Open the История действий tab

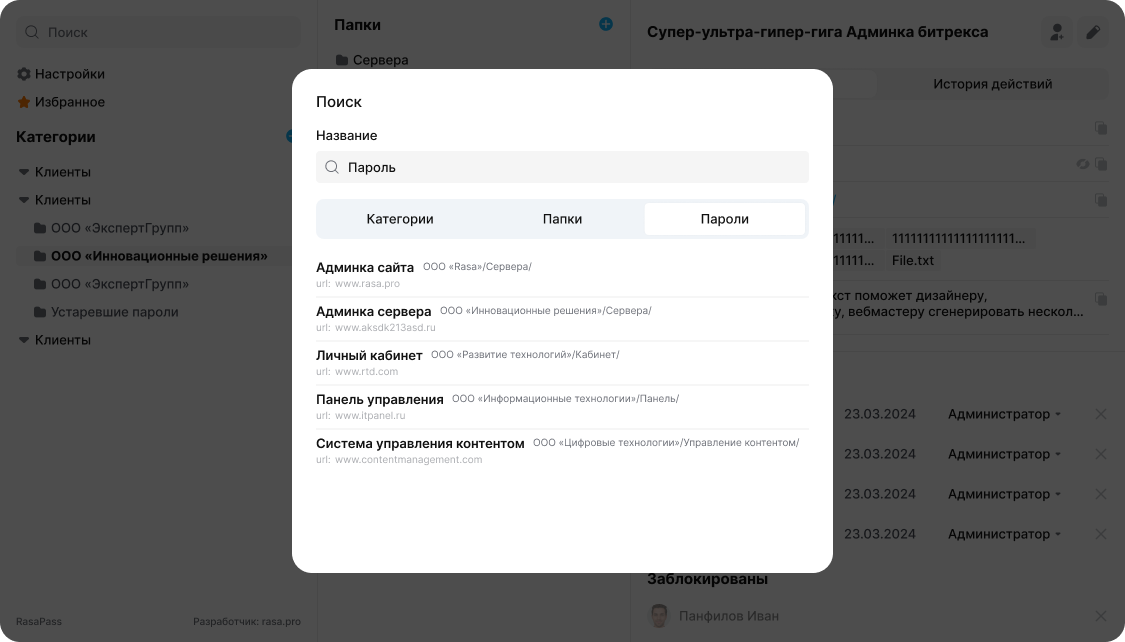tap(992, 84)
